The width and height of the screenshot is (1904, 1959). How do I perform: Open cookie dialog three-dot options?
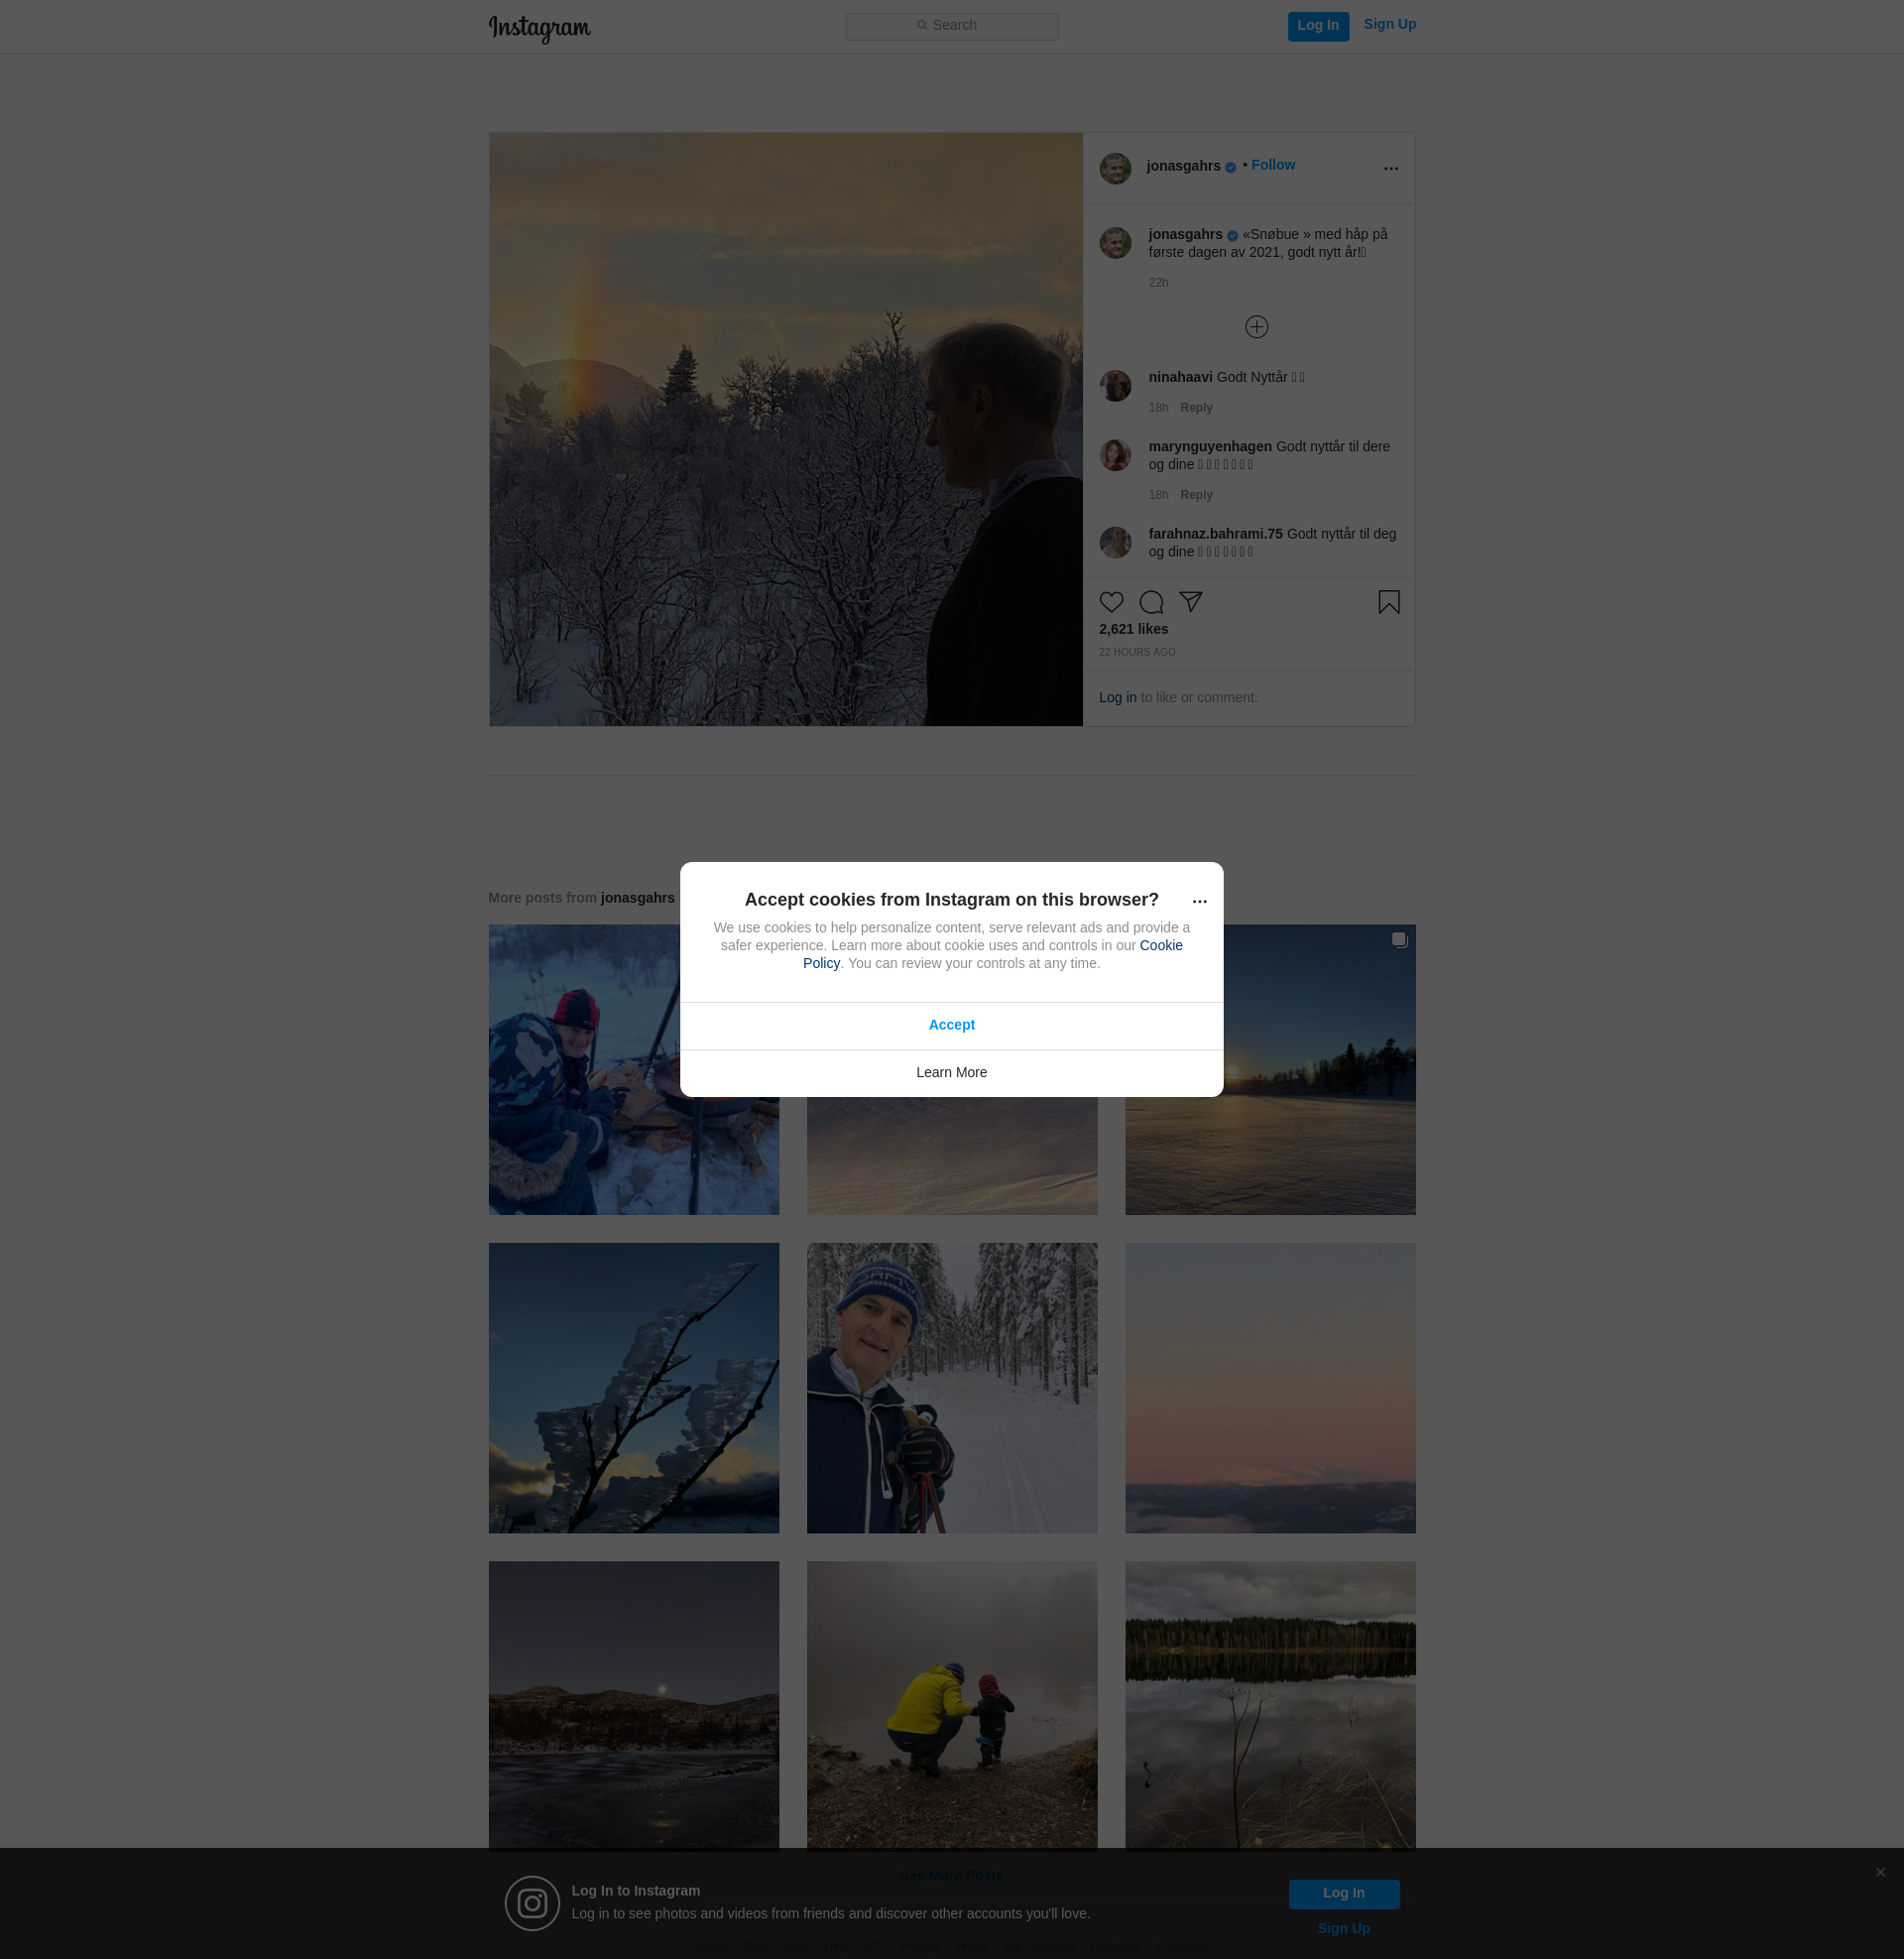point(1199,901)
